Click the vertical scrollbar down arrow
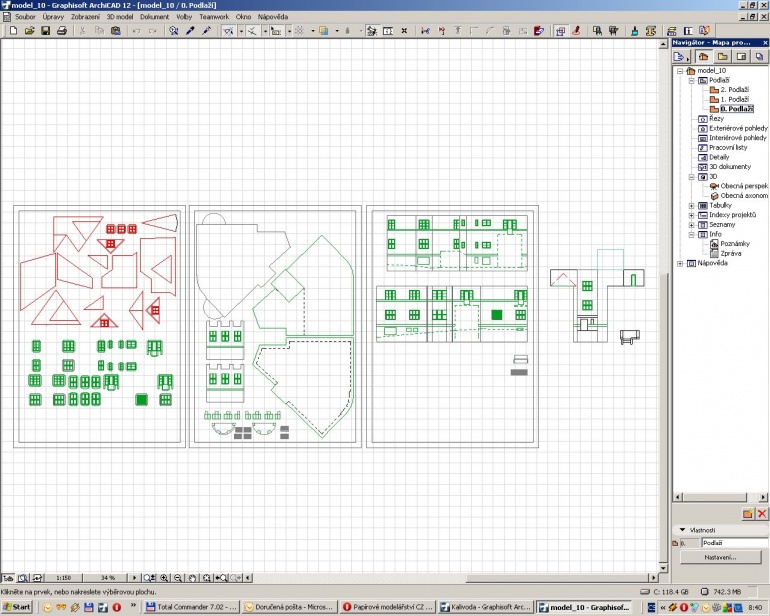The height and width of the screenshot is (616, 770). click(x=663, y=568)
